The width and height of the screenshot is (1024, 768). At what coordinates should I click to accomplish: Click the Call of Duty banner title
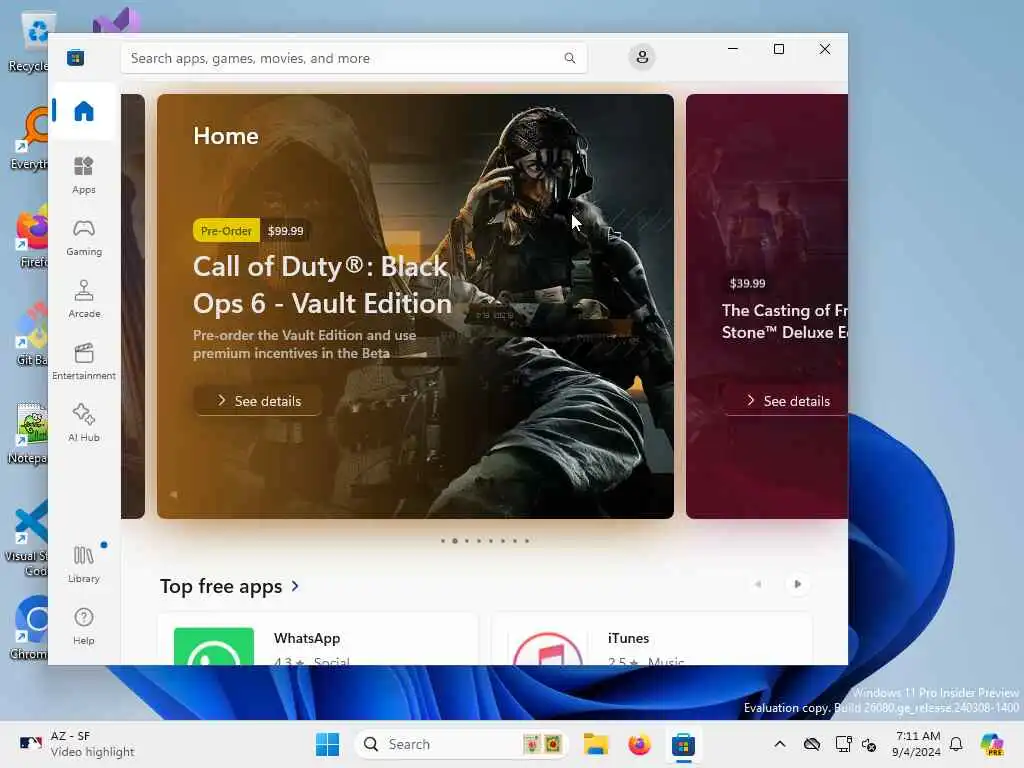click(323, 285)
